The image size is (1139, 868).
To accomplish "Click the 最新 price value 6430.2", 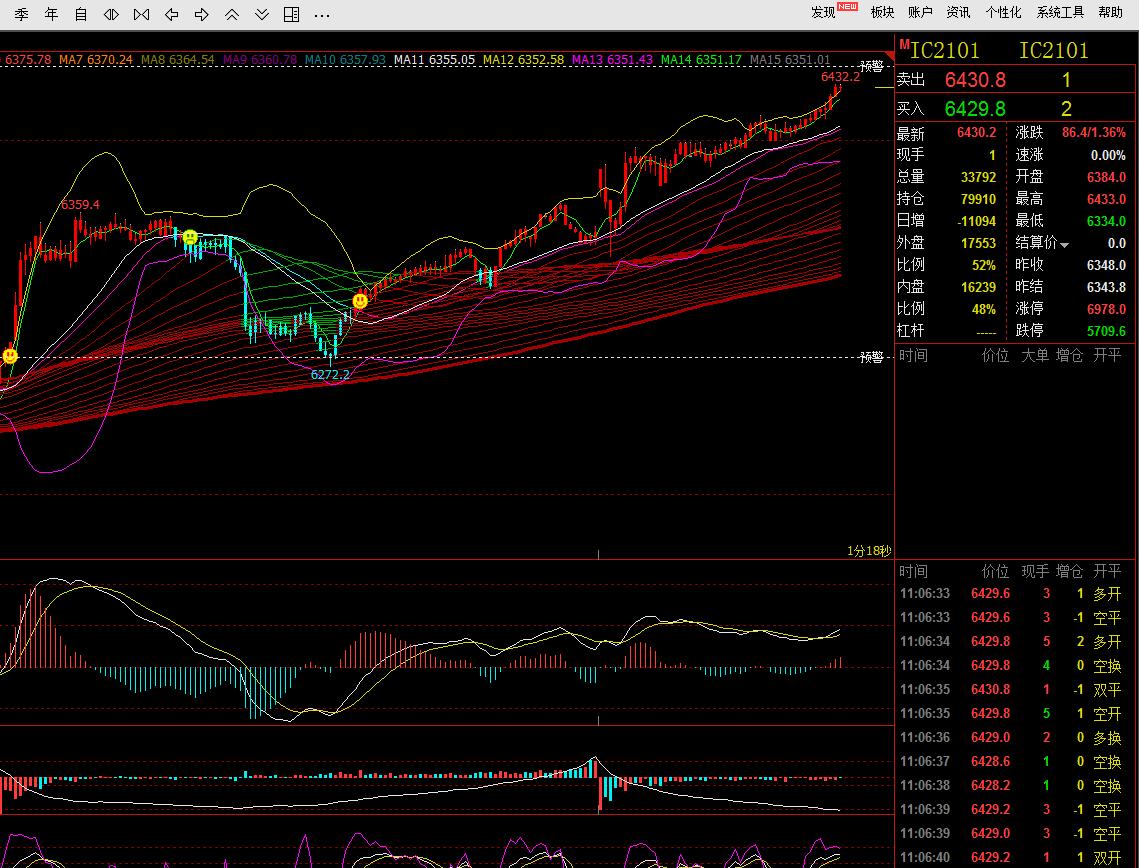I will [x=976, y=132].
